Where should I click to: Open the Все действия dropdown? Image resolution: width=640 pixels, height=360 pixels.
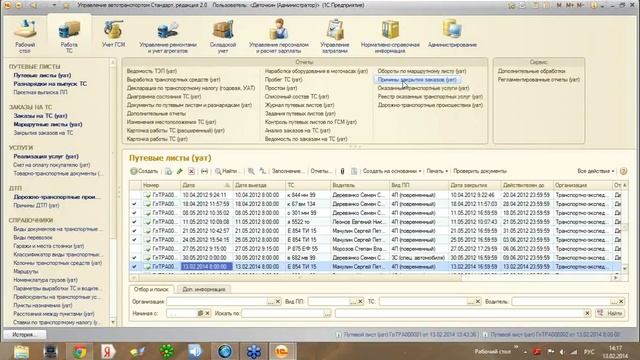596,171
